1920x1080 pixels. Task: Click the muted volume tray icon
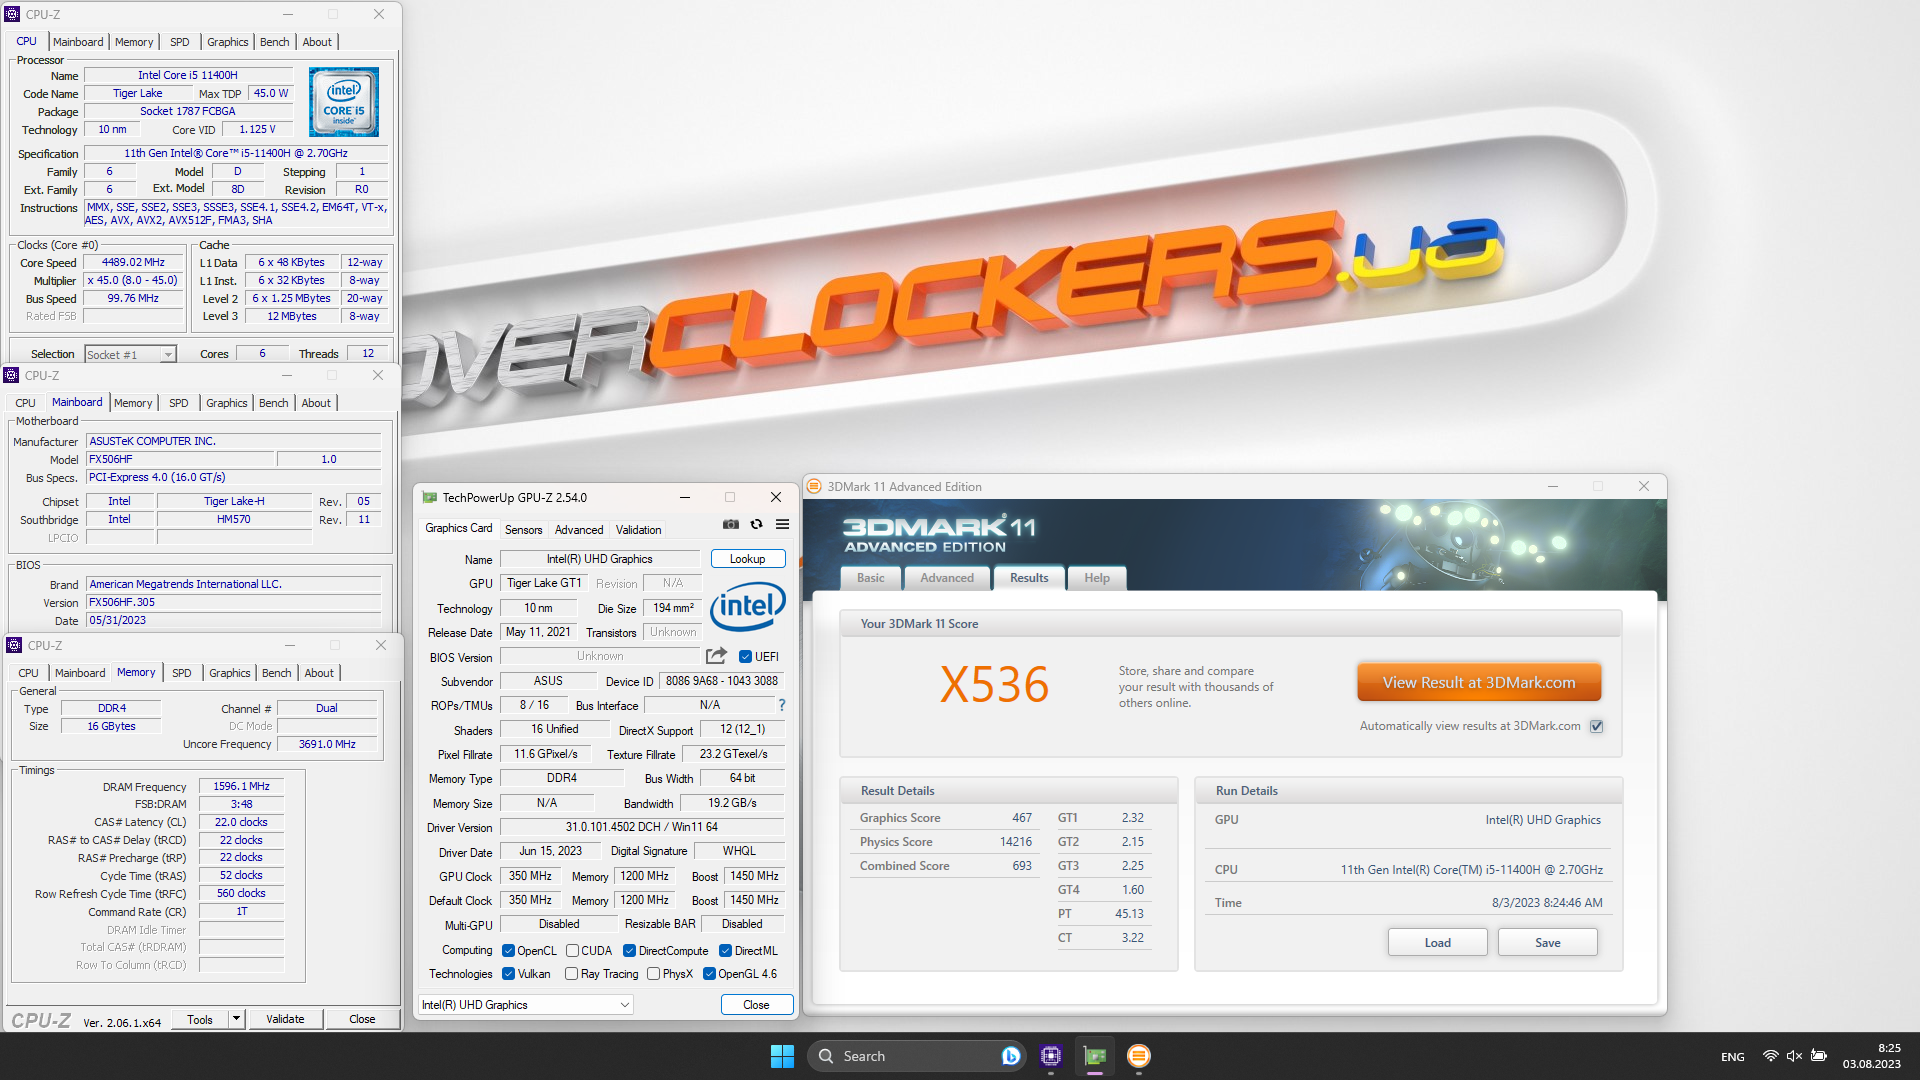click(1794, 1056)
